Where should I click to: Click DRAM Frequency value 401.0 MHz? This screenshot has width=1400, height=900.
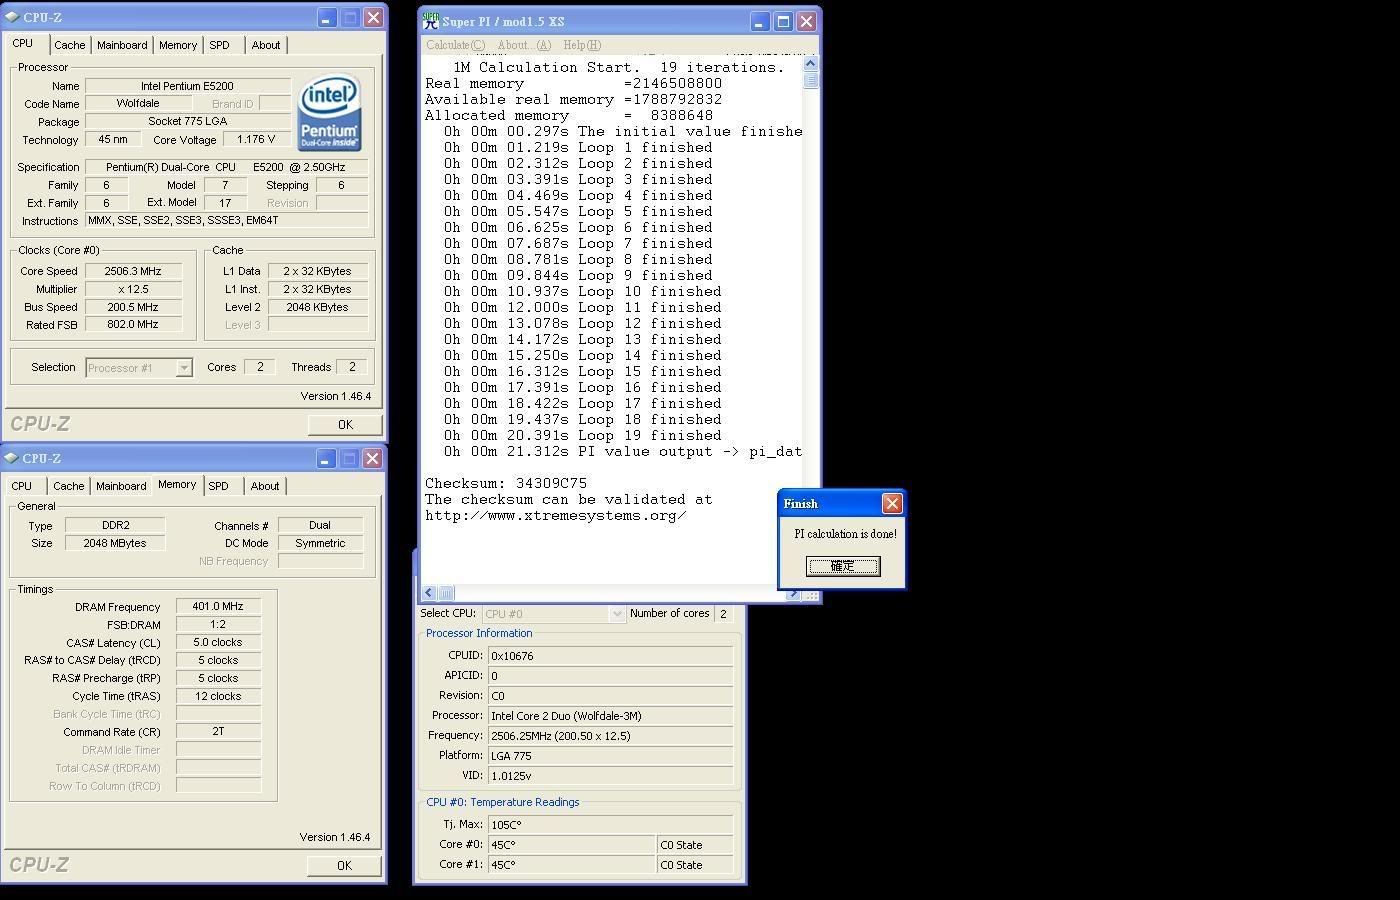tap(218, 606)
